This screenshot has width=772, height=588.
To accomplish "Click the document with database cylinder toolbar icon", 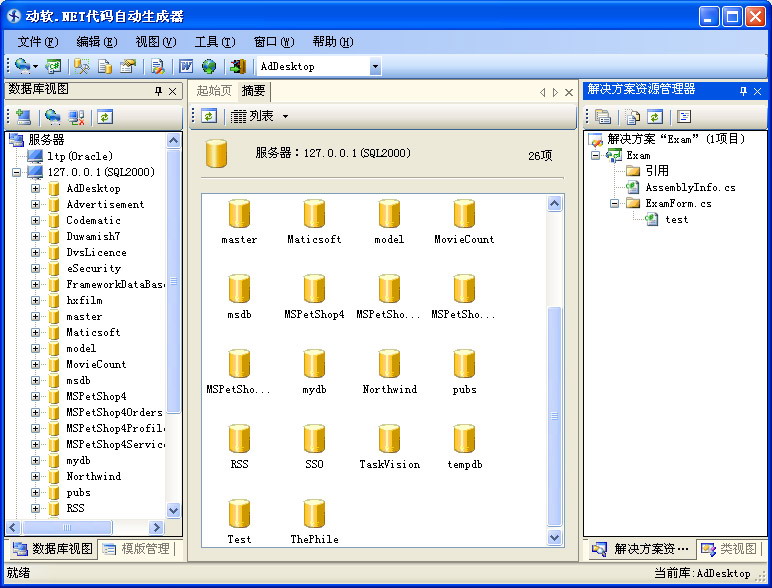I will coord(105,66).
